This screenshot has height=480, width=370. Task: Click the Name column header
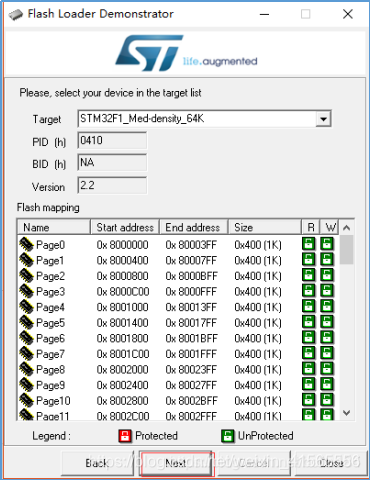click(54, 227)
